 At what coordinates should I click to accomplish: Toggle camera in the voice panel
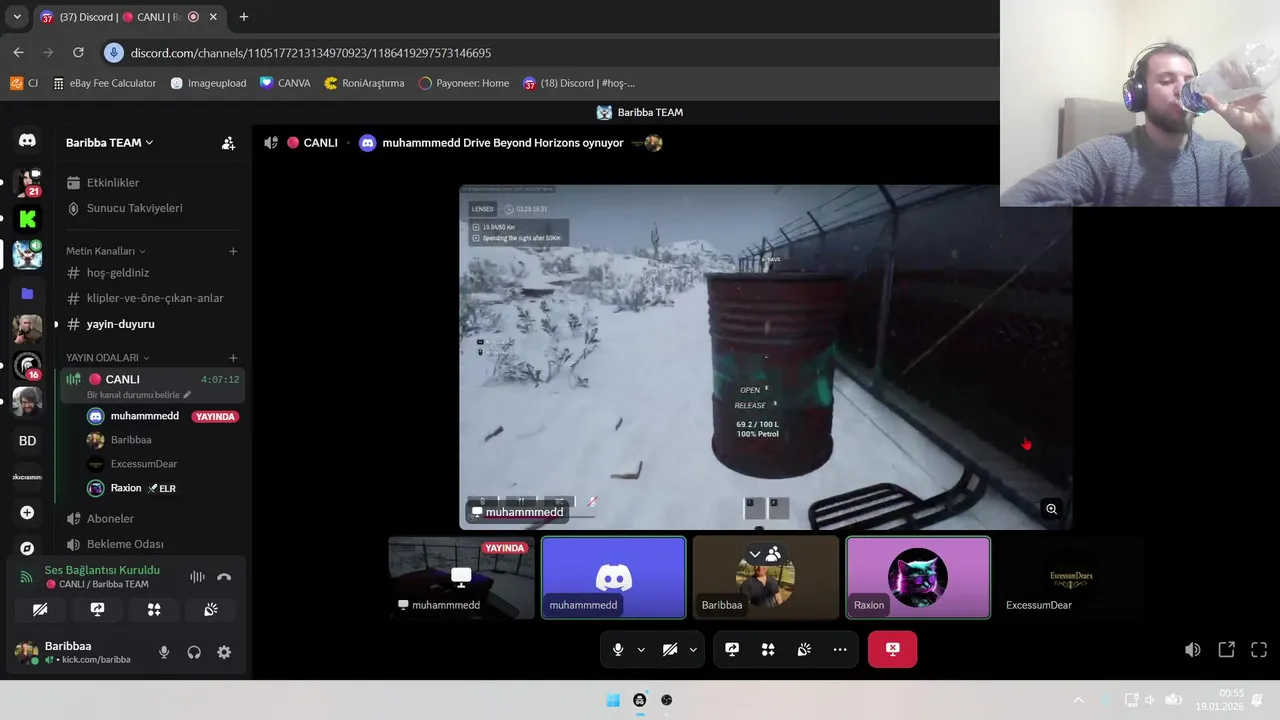click(x=40, y=609)
